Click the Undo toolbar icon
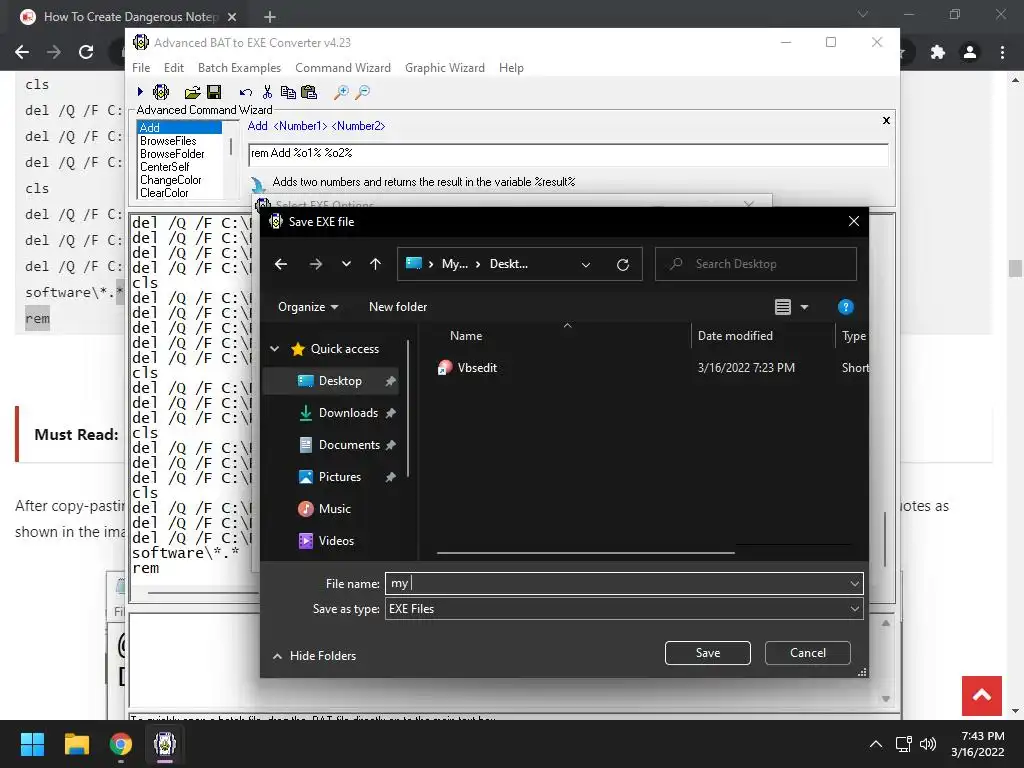1024x768 pixels. point(246,92)
